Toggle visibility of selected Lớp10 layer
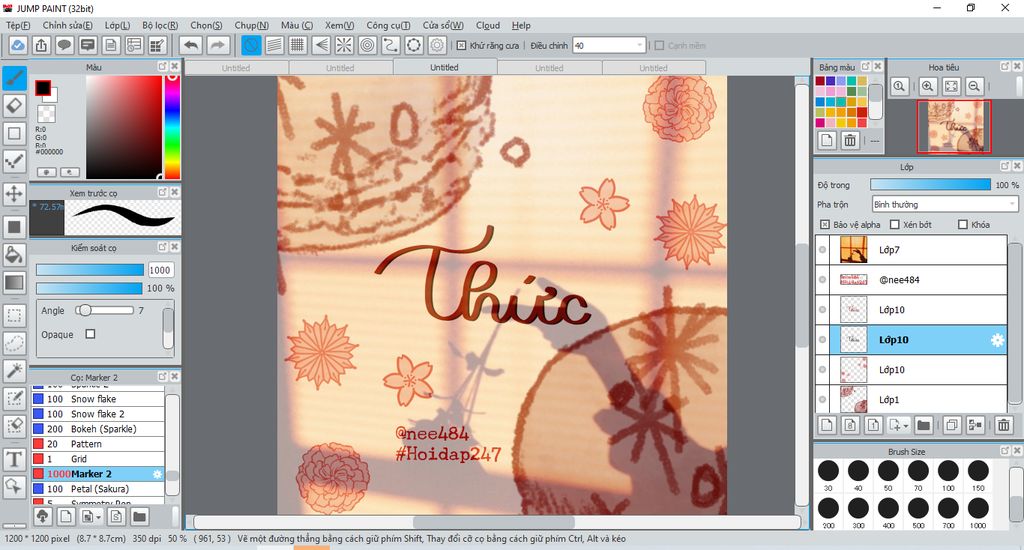 pos(822,340)
